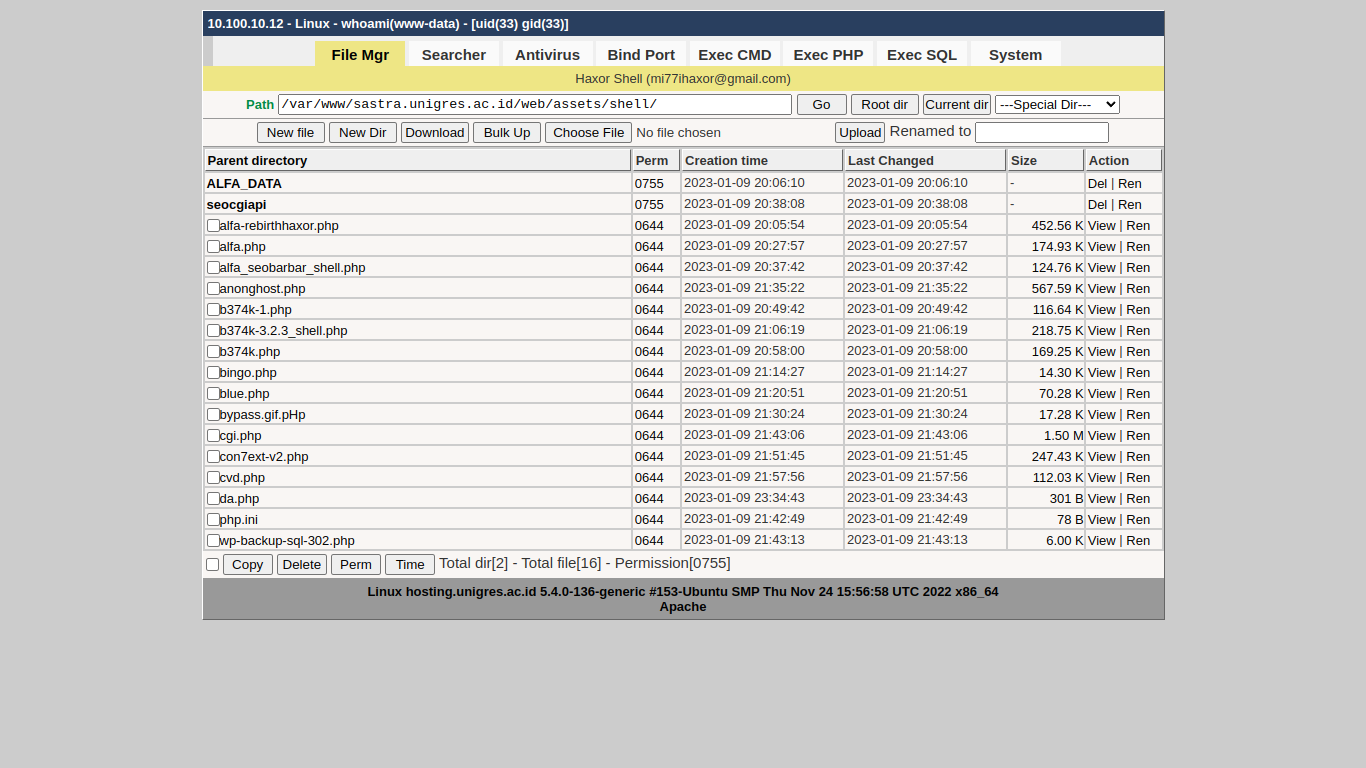Screen dimensions: 1366x768
Task: Click the Root dir button
Action: click(x=885, y=105)
